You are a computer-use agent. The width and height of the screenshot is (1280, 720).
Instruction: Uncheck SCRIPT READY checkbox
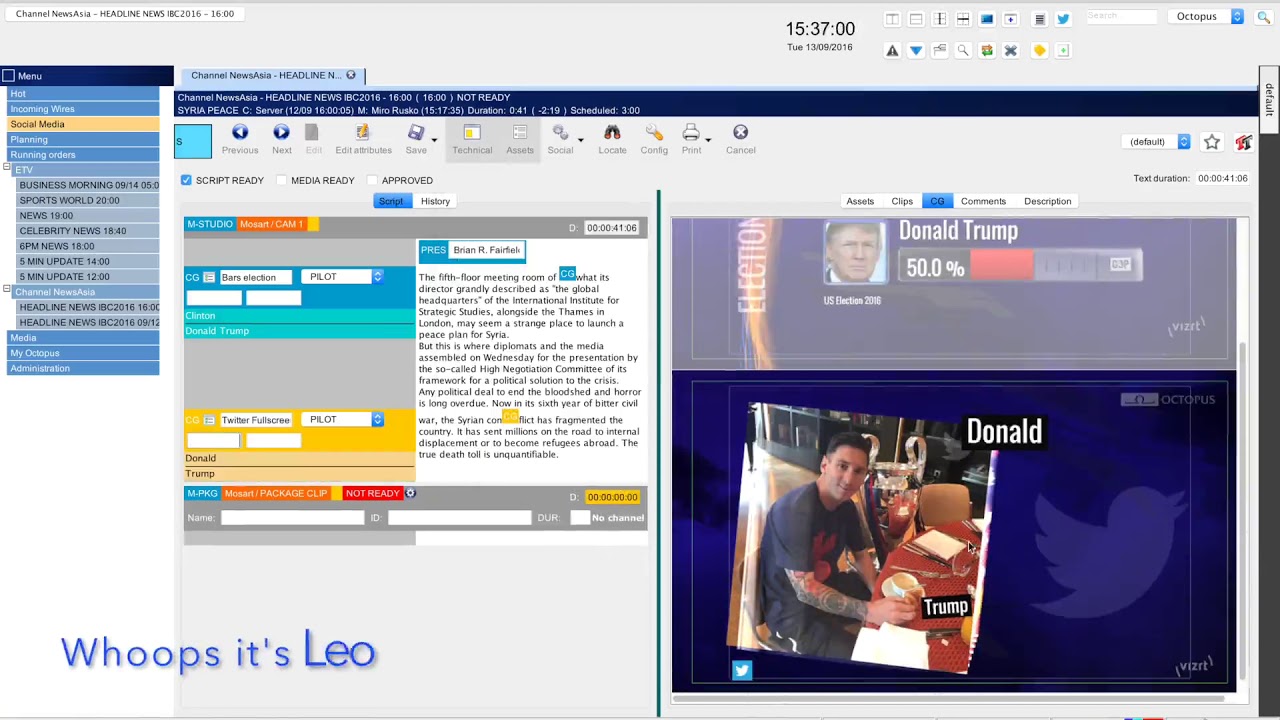pos(186,180)
